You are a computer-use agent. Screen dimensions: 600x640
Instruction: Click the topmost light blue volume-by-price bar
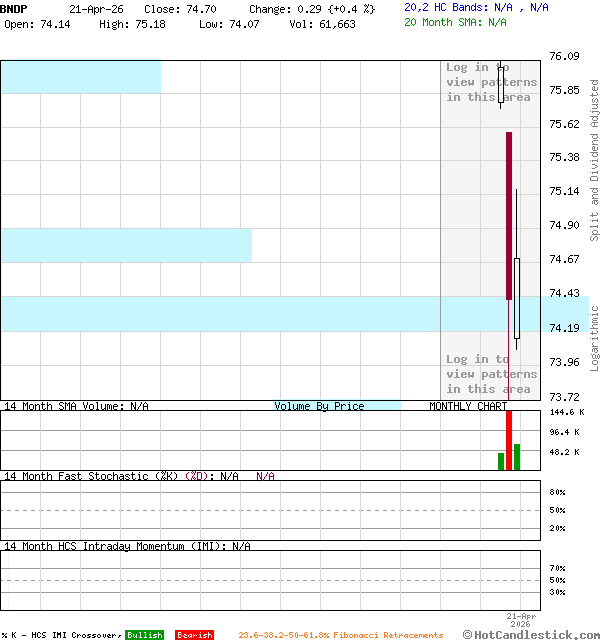(80, 77)
